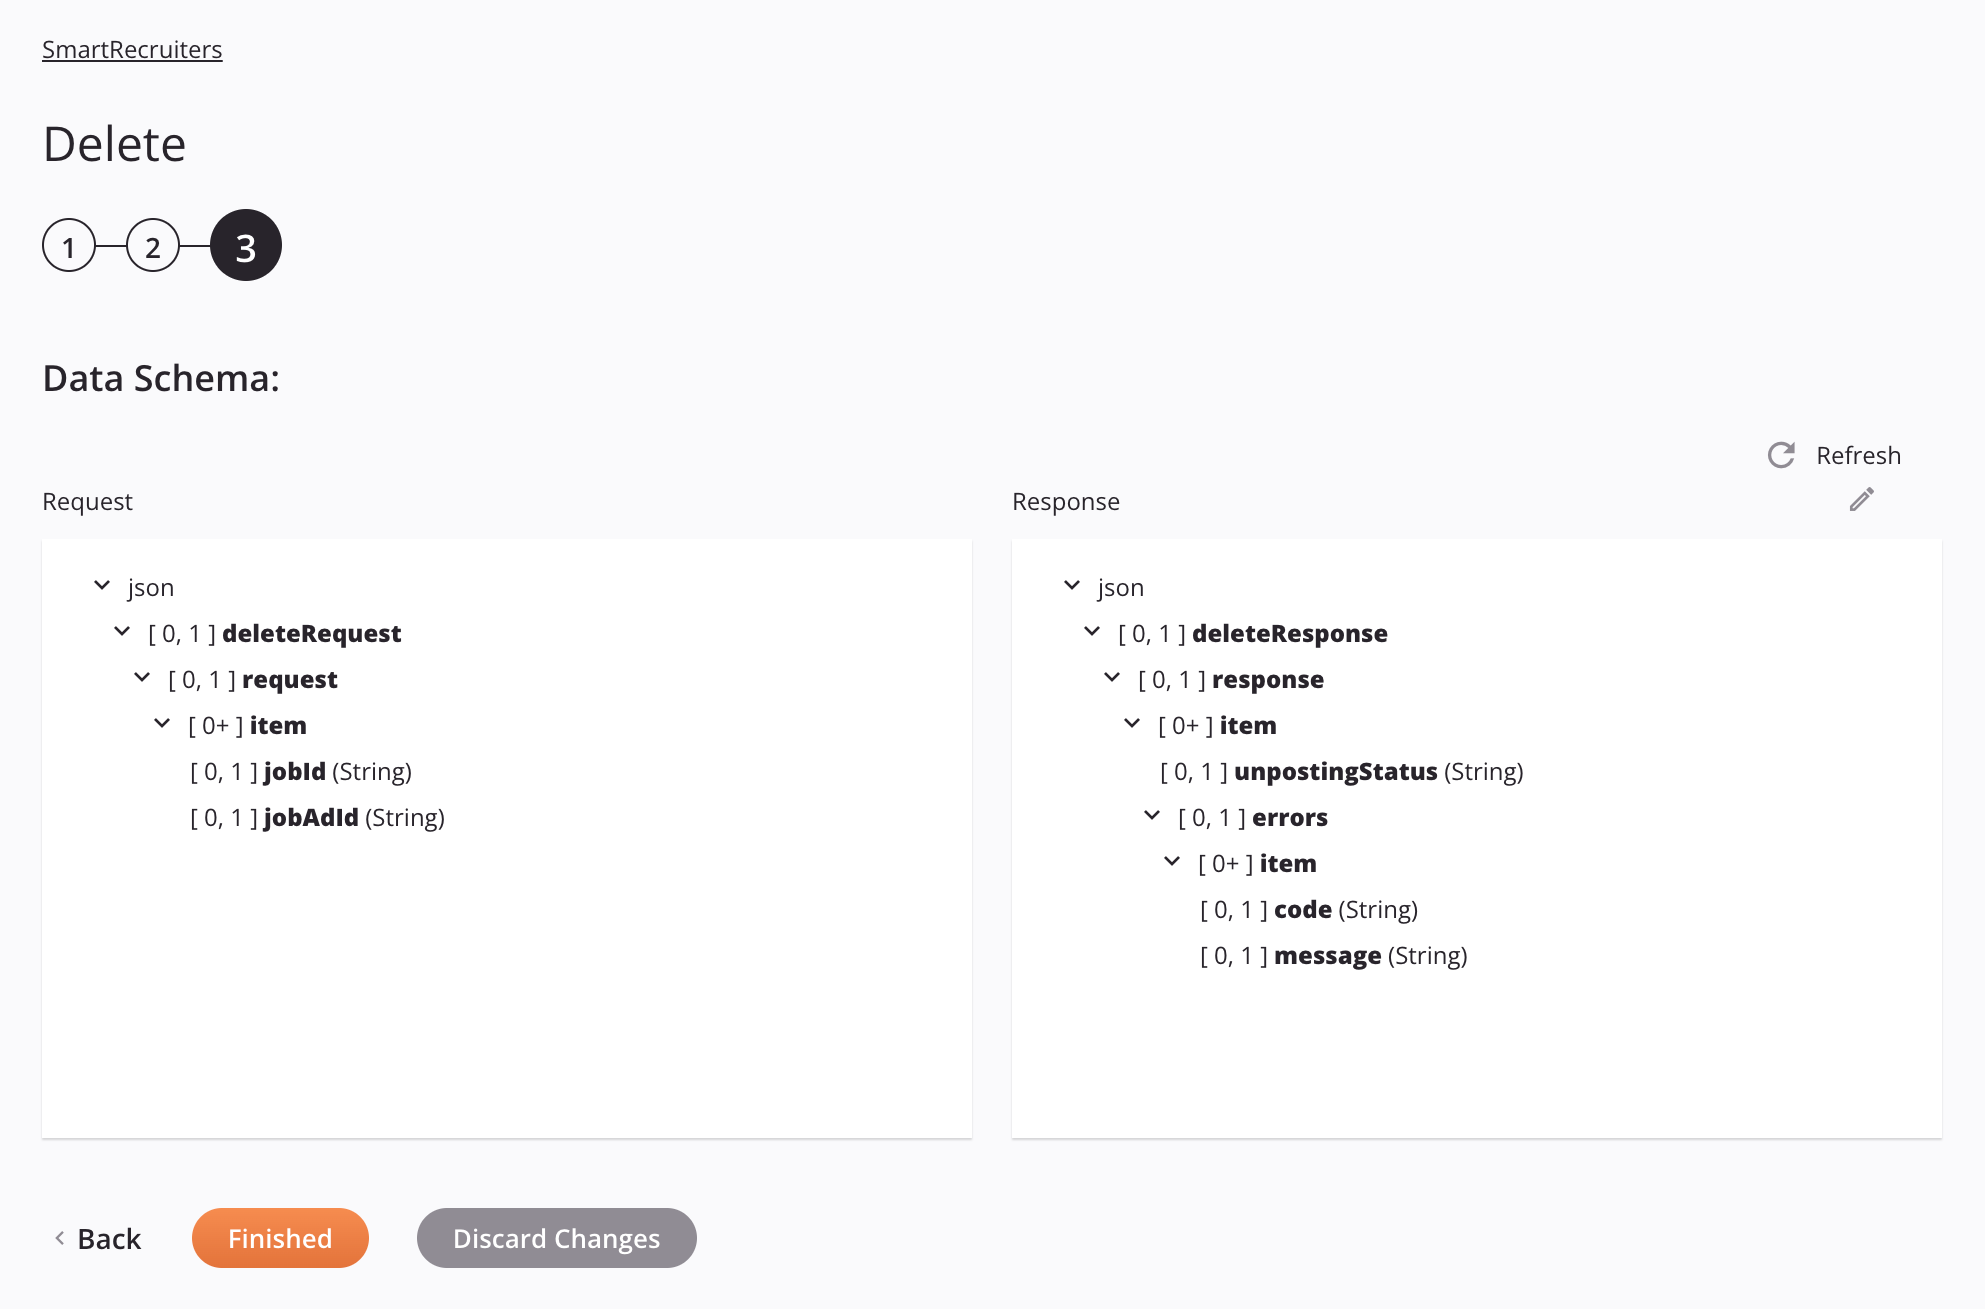The width and height of the screenshot is (1985, 1309).
Task: Collapse the deleteResponse json tree node
Action: (x=1091, y=633)
